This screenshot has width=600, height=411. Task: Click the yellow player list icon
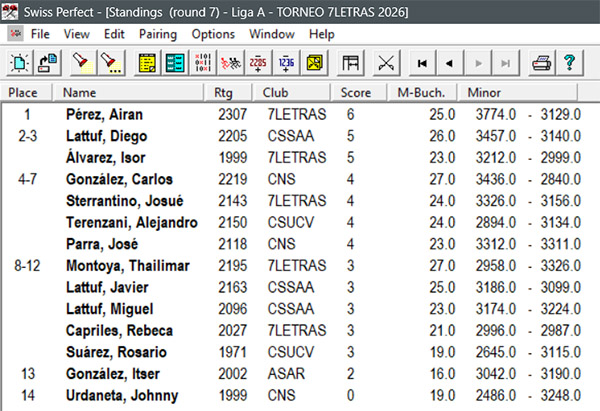(147, 63)
